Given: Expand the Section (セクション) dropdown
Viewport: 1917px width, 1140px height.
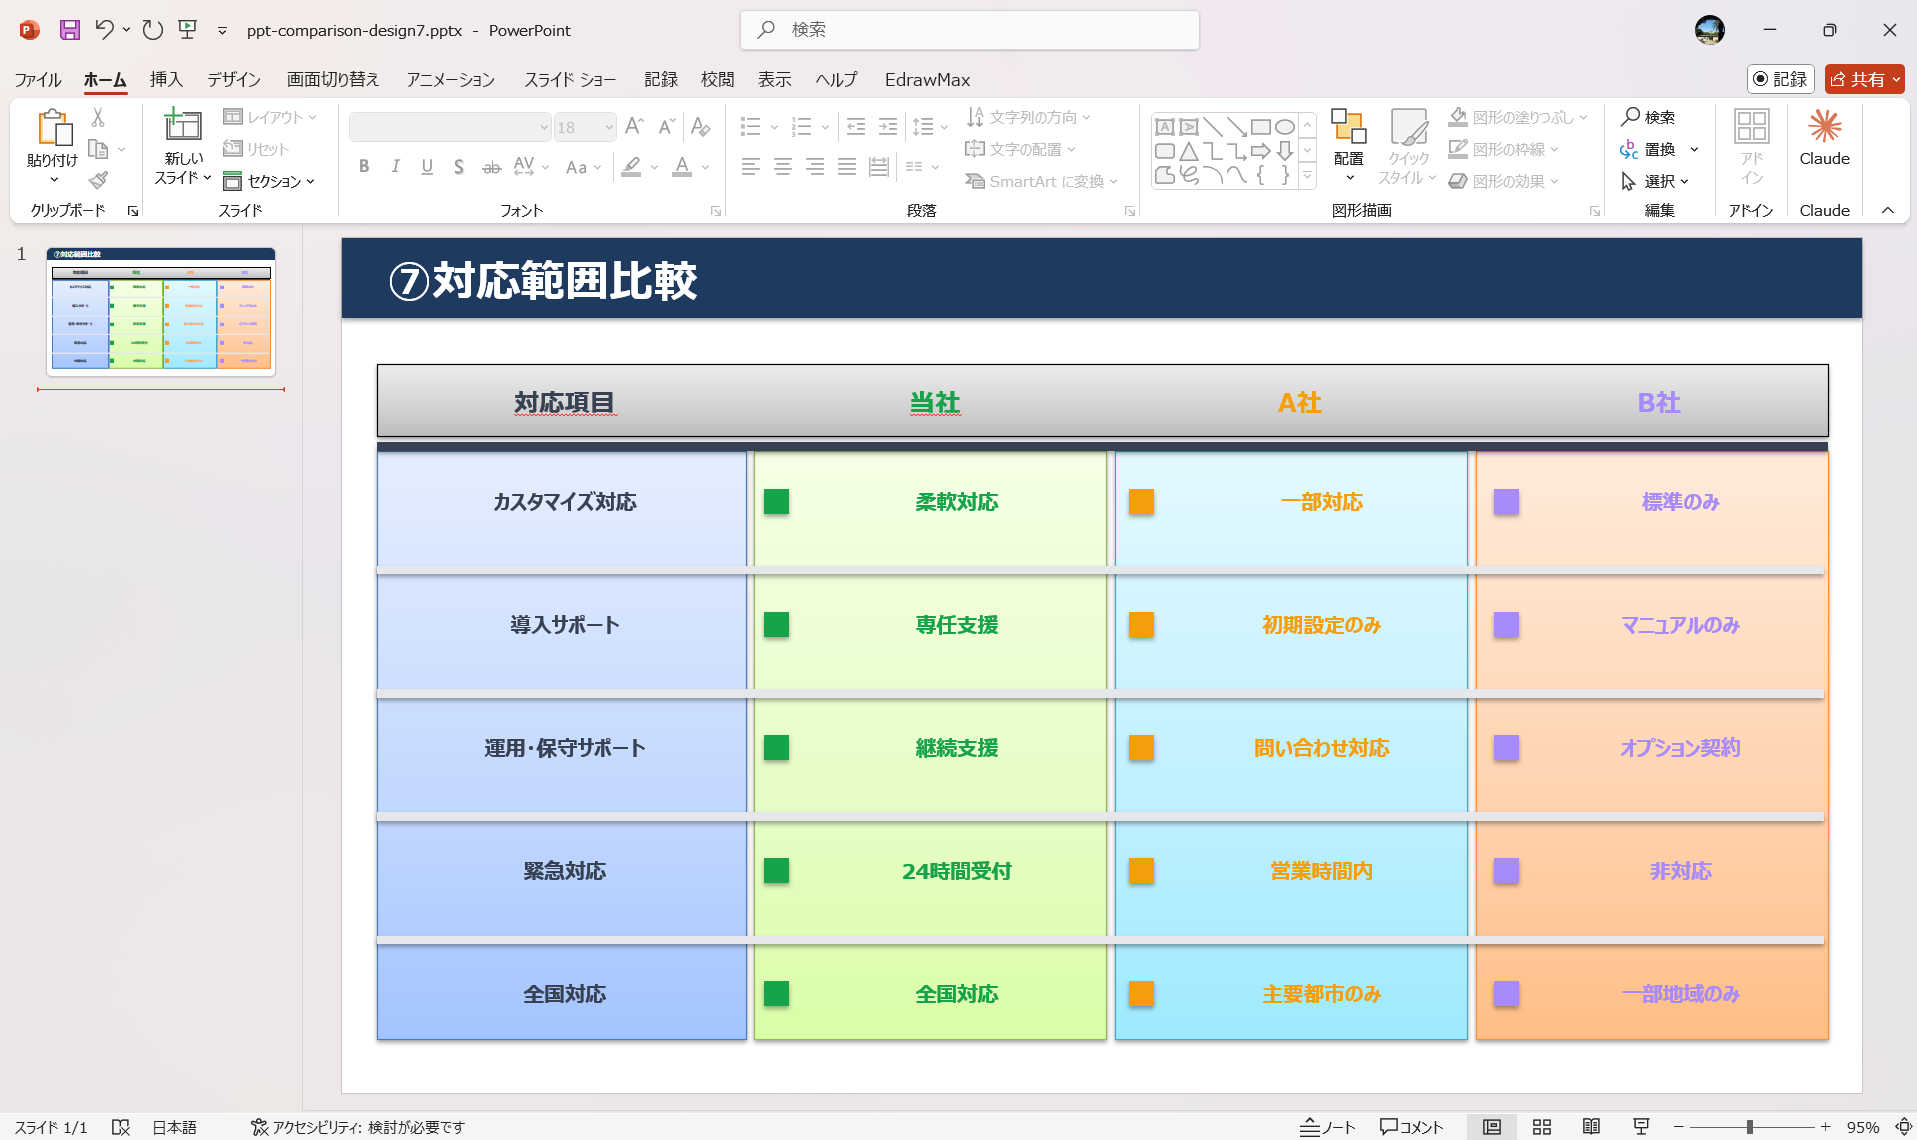Looking at the screenshot, I should [x=270, y=181].
